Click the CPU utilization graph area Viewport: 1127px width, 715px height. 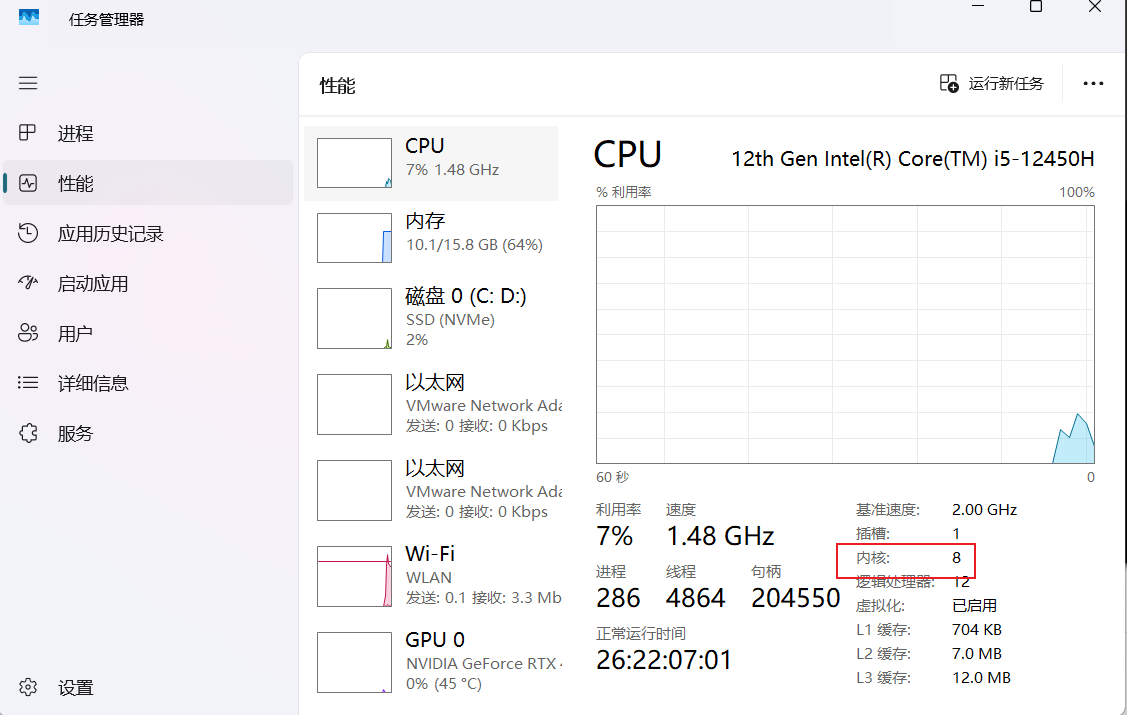845,334
